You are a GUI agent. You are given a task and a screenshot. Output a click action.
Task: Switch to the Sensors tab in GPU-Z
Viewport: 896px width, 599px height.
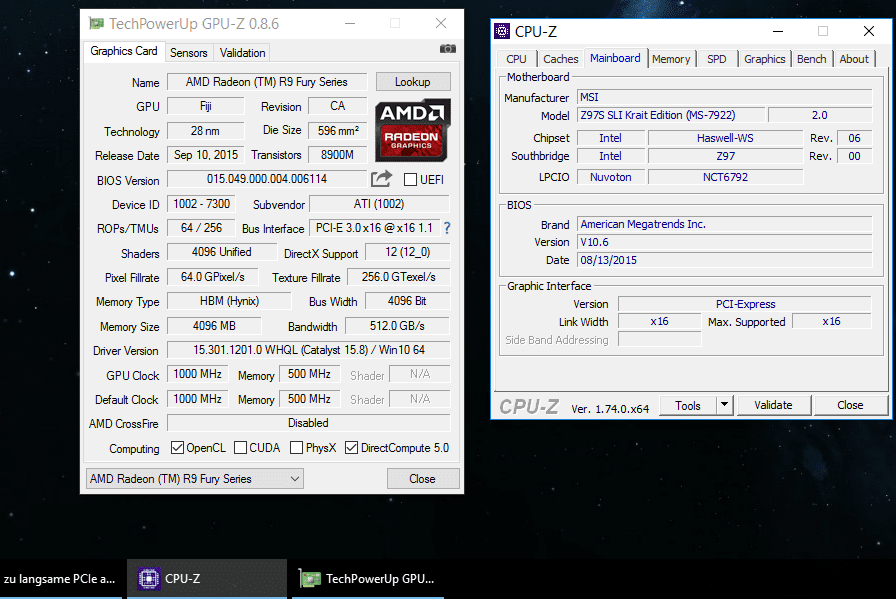click(189, 53)
